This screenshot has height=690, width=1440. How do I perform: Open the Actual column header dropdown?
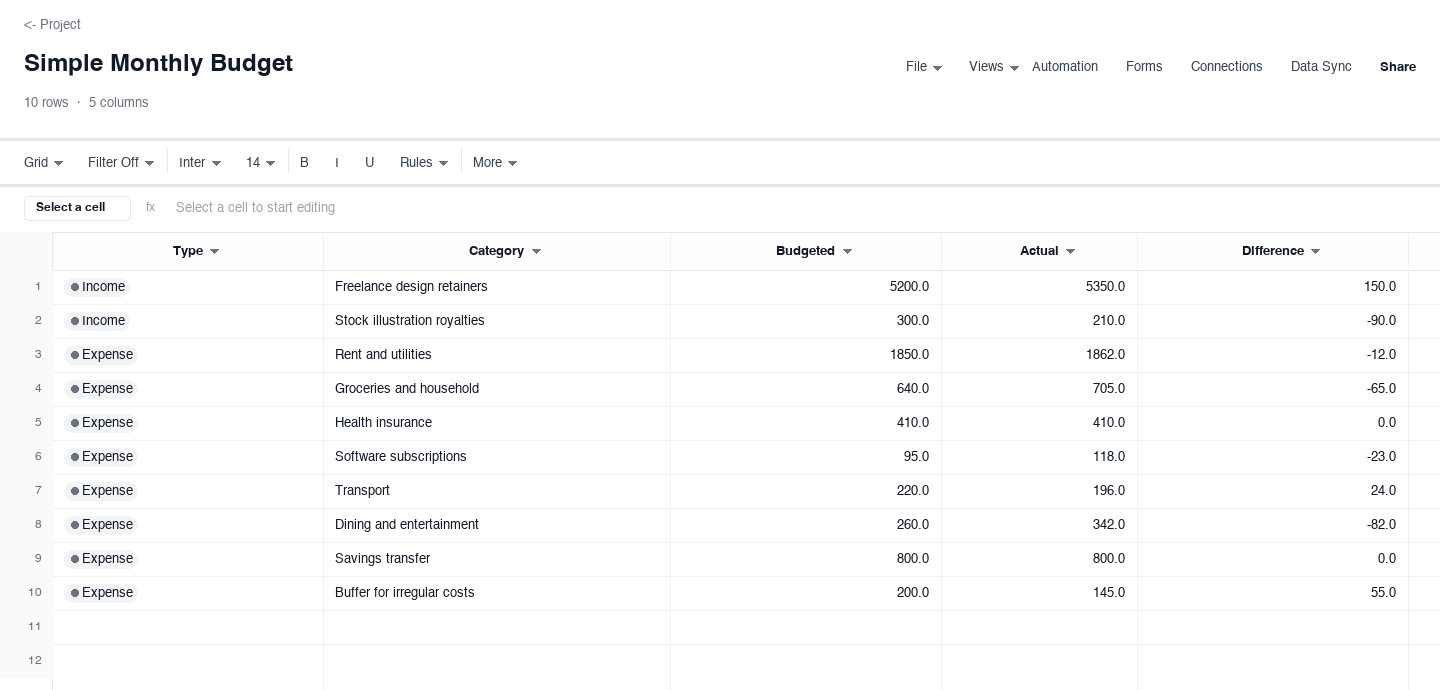(1070, 252)
